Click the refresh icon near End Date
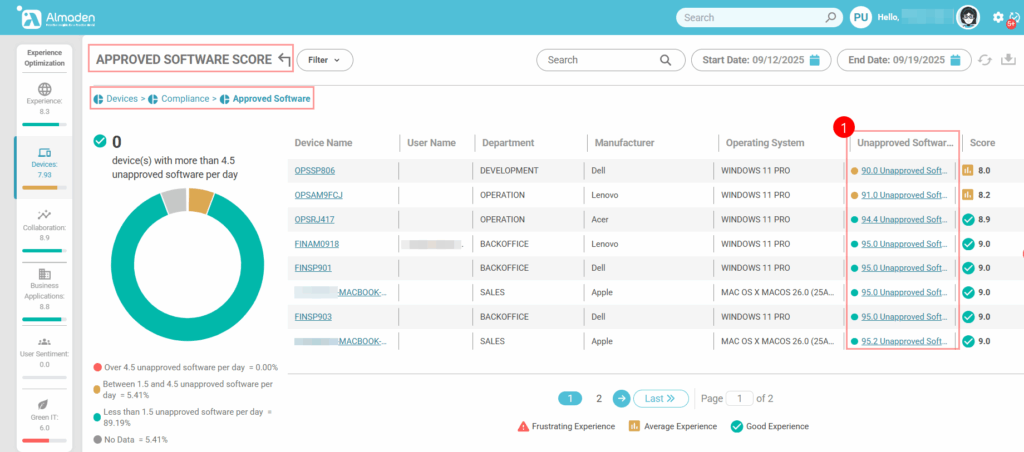 pyautogui.click(x=986, y=60)
